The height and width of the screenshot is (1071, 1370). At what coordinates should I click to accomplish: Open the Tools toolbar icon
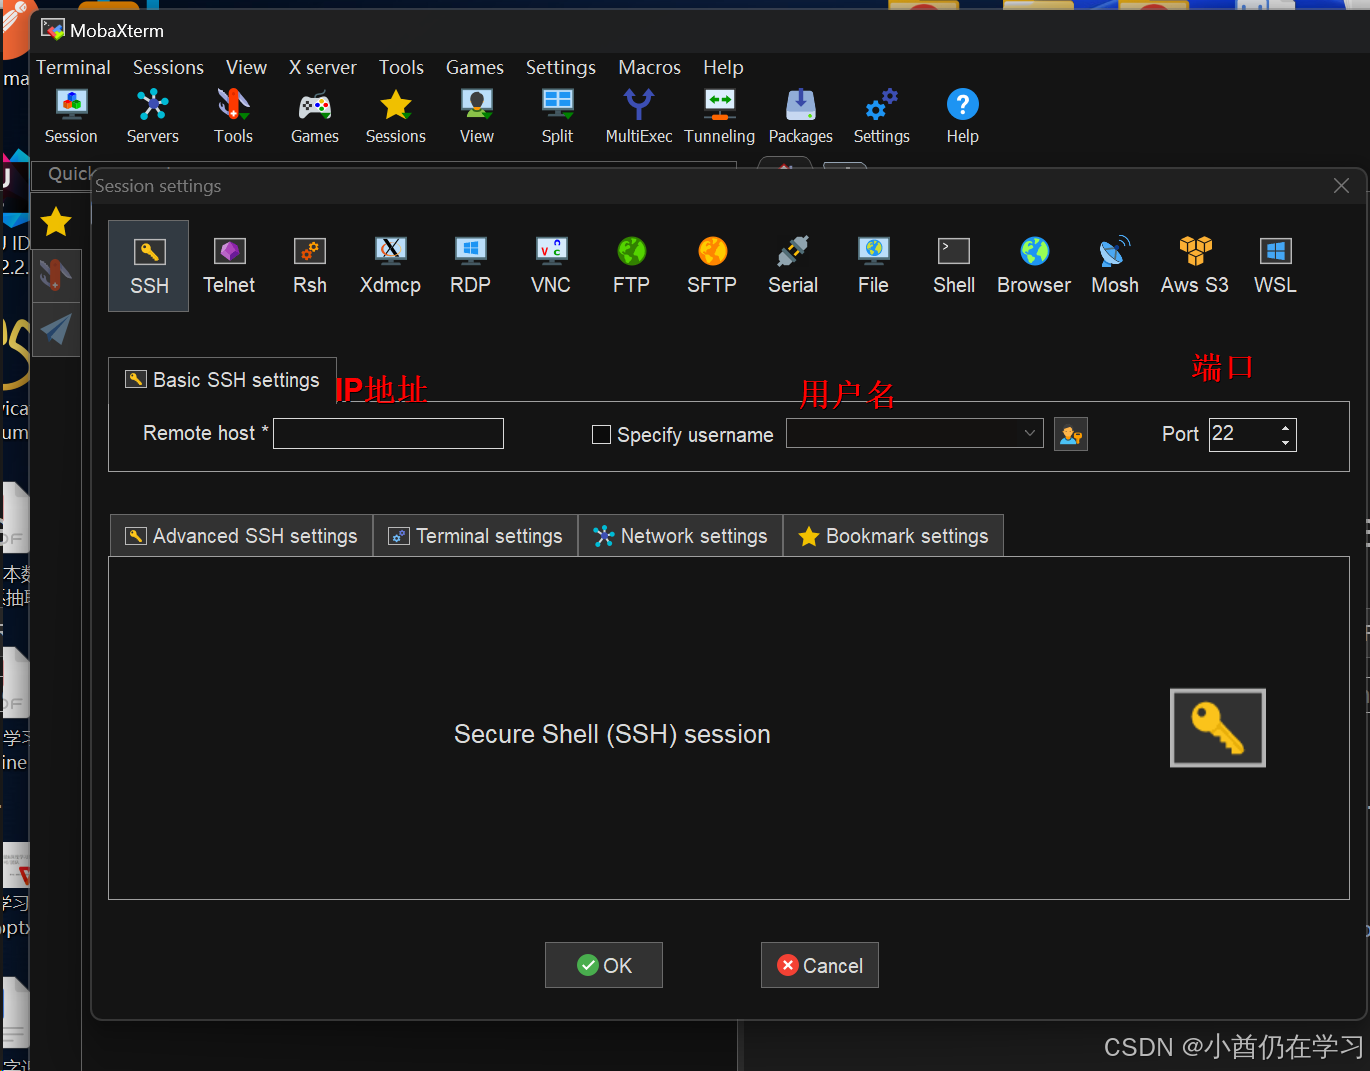click(x=233, y=116)
